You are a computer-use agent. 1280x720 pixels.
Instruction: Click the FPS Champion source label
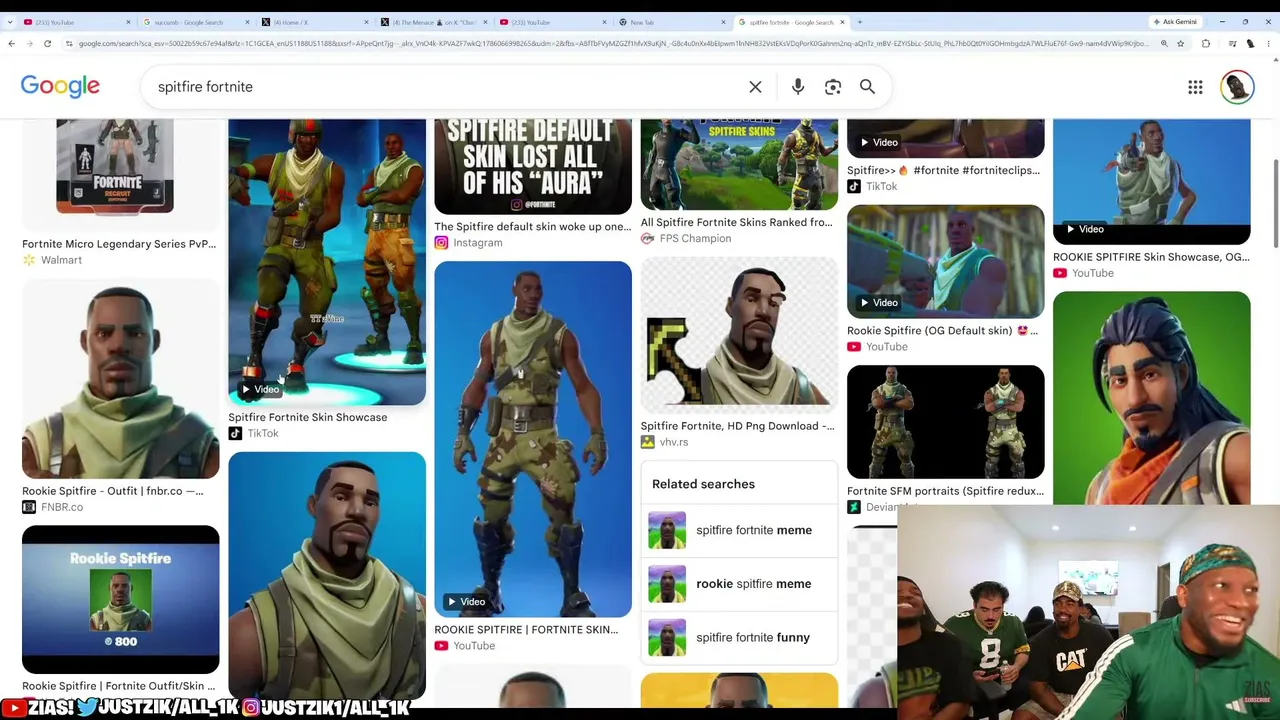click(694, 238)
